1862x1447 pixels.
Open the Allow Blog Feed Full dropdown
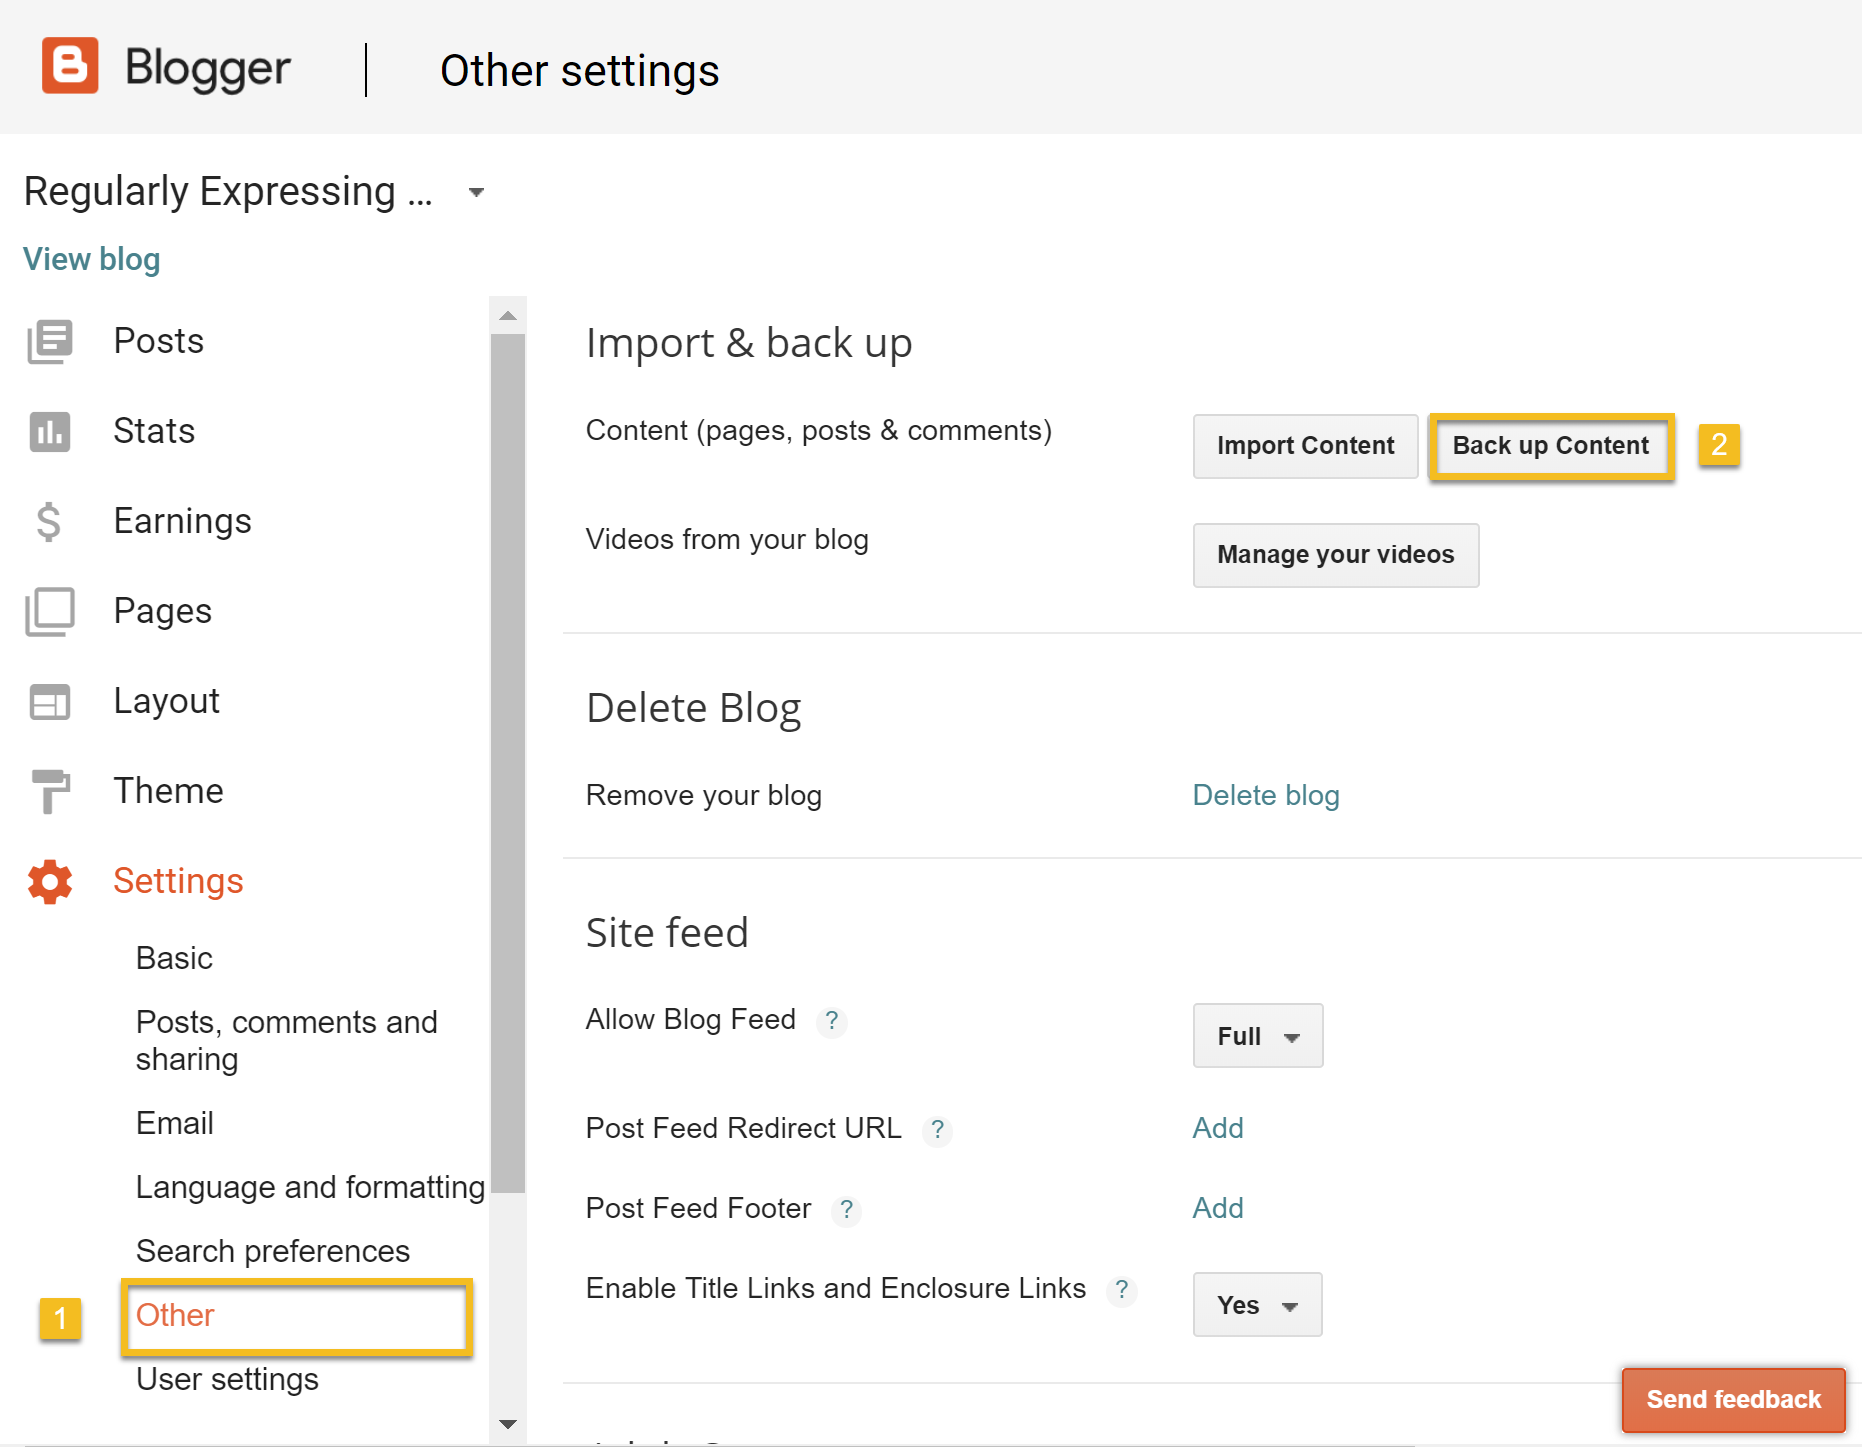tap(1258, 1036)
